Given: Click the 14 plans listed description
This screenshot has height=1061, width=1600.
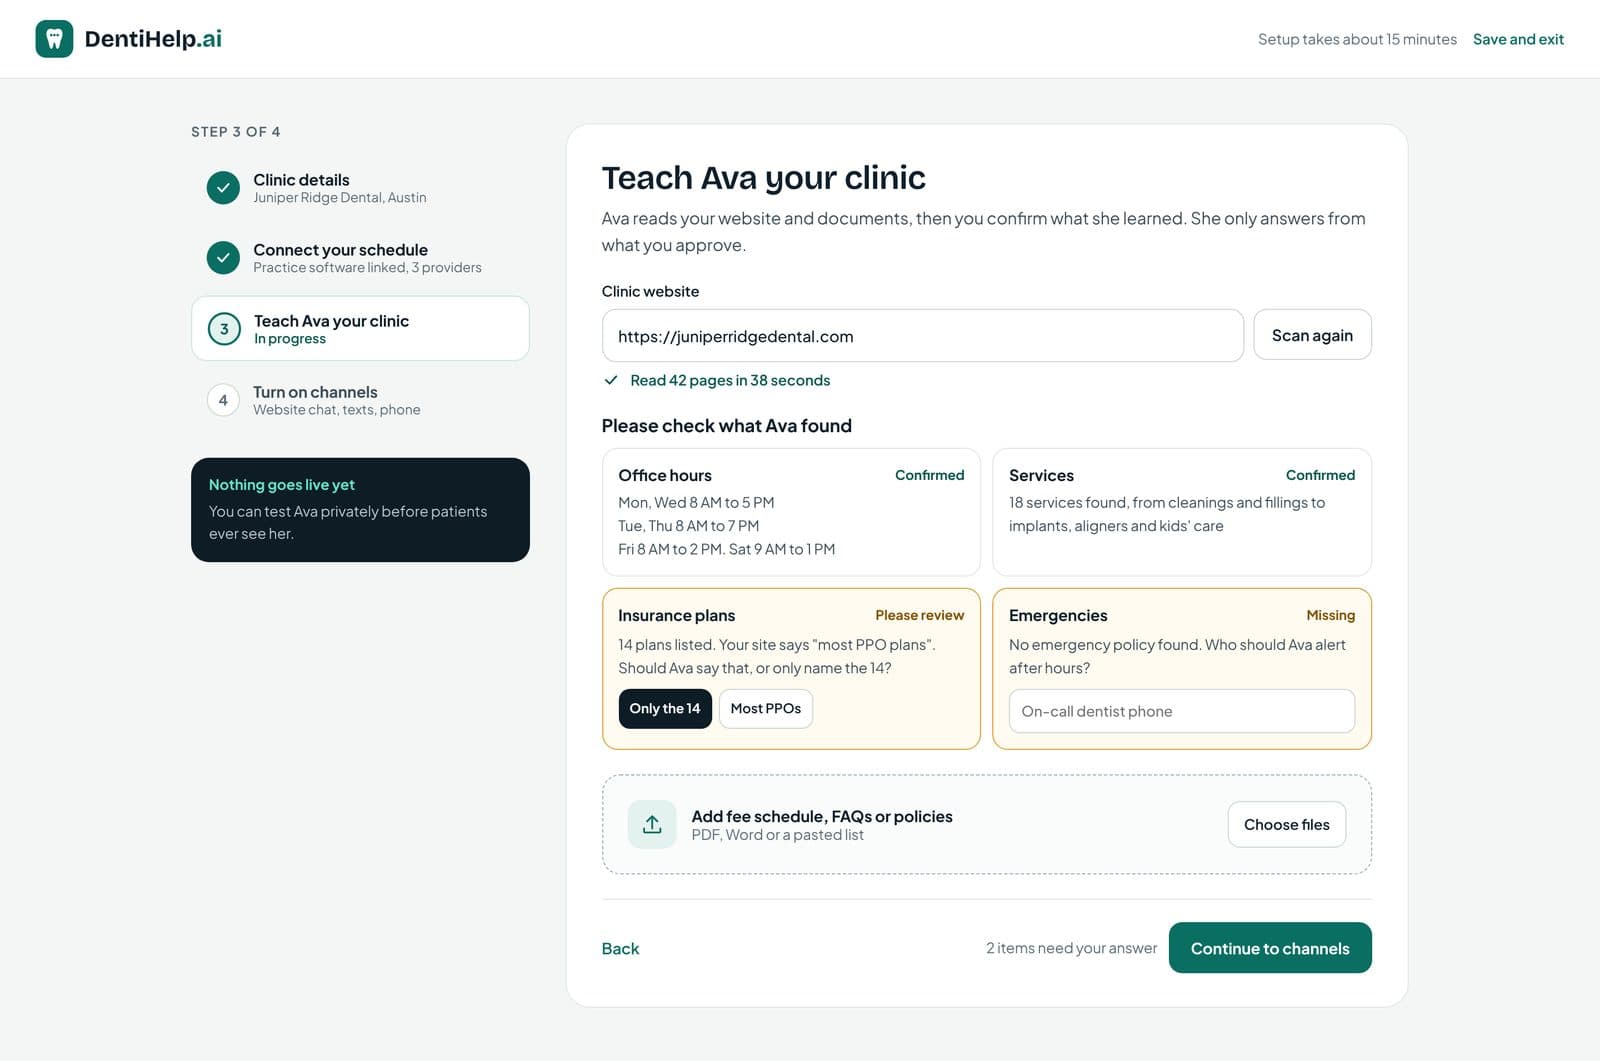Looking at the screenshot, I should pyautogui.click(x=777, y=656).
